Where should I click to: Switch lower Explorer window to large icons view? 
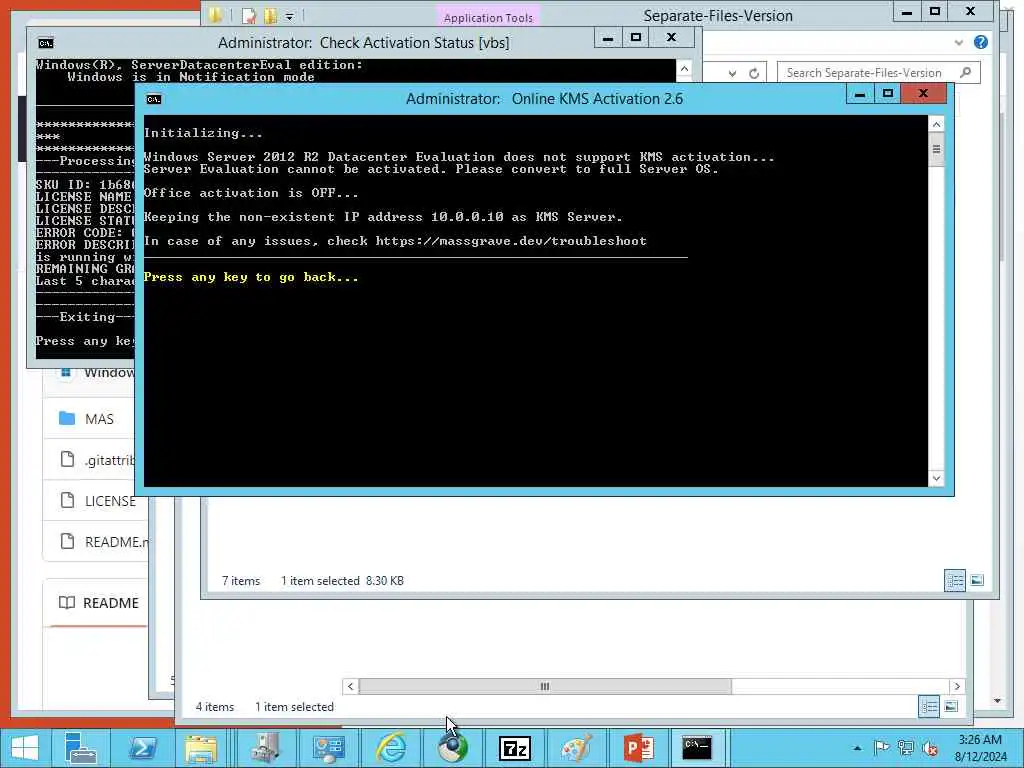(x=951, y=706)
